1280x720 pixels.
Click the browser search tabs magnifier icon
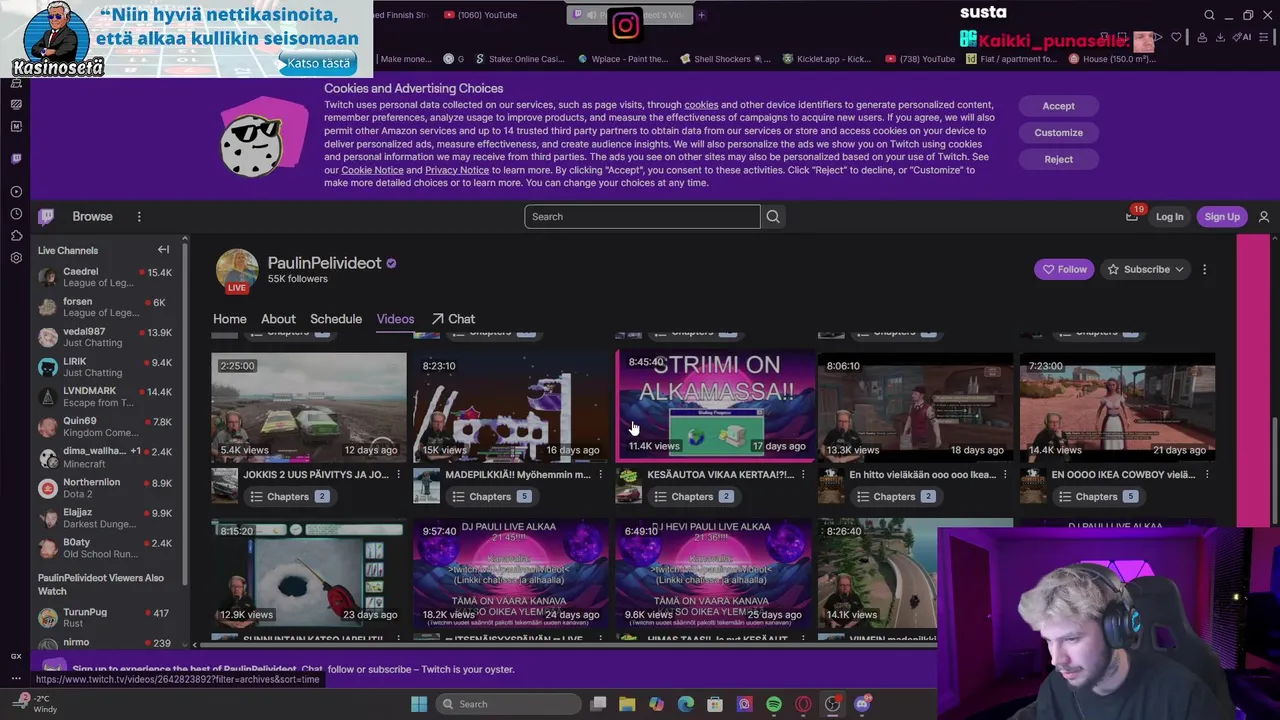pyautogui.click(x=1209, y=15)
